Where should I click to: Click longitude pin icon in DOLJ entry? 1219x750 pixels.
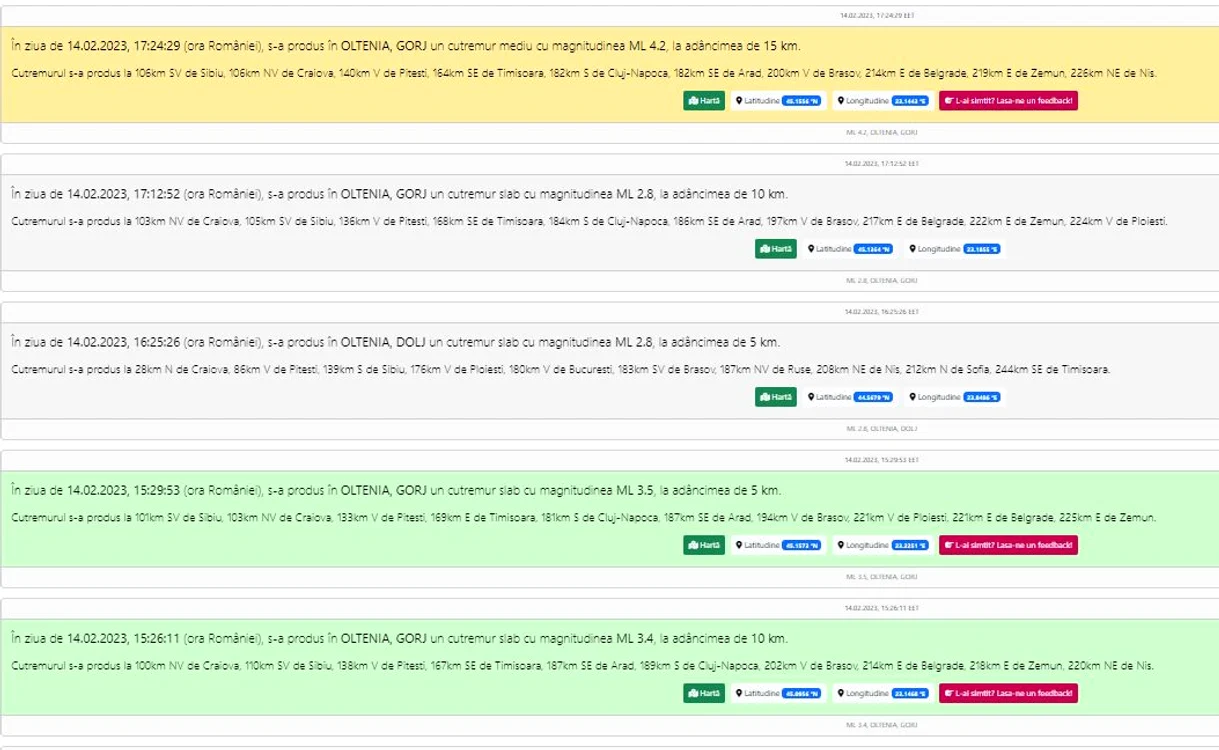pyautogui.click(x=913, y=397)
